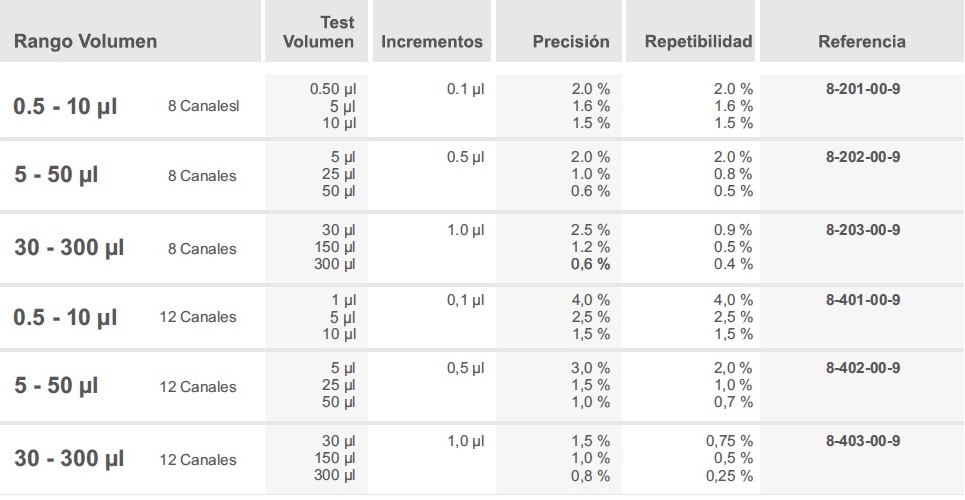Click the bold 0,6 % precision value
Screen dimensions: 965x500
tap(590, 264)
